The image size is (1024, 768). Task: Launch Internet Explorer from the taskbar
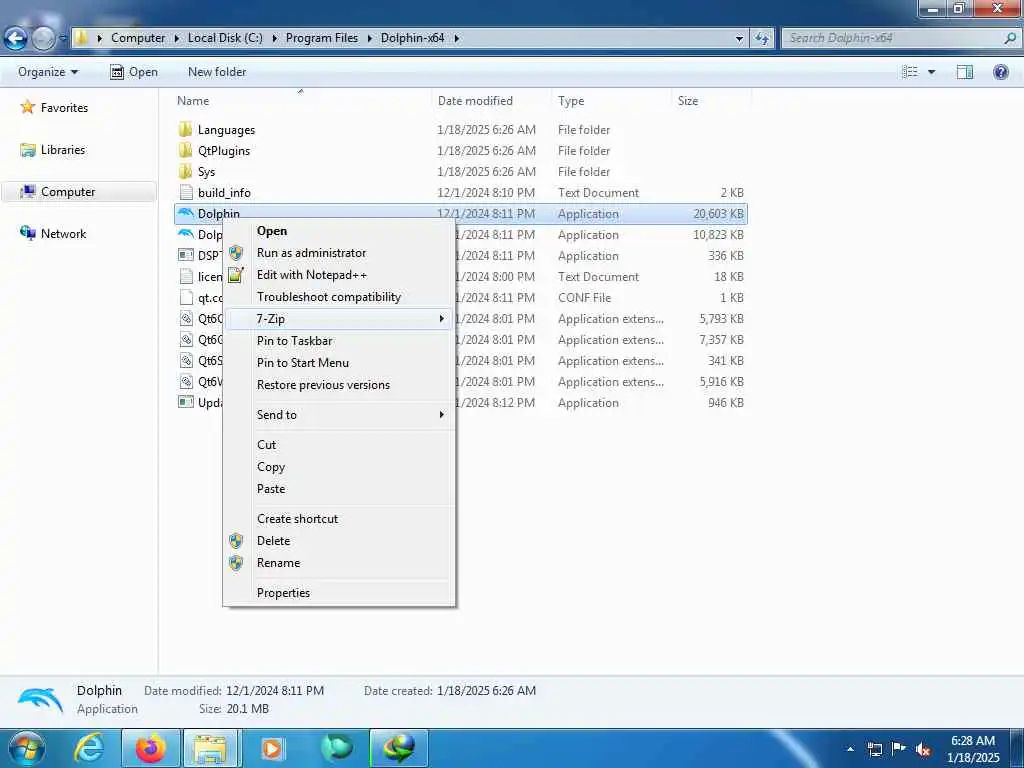88,748
